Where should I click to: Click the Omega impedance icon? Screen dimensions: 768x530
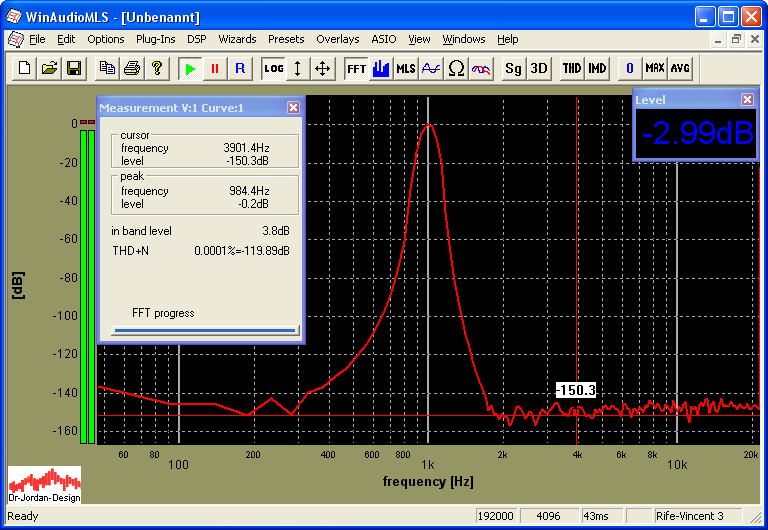tap(456, 68)
